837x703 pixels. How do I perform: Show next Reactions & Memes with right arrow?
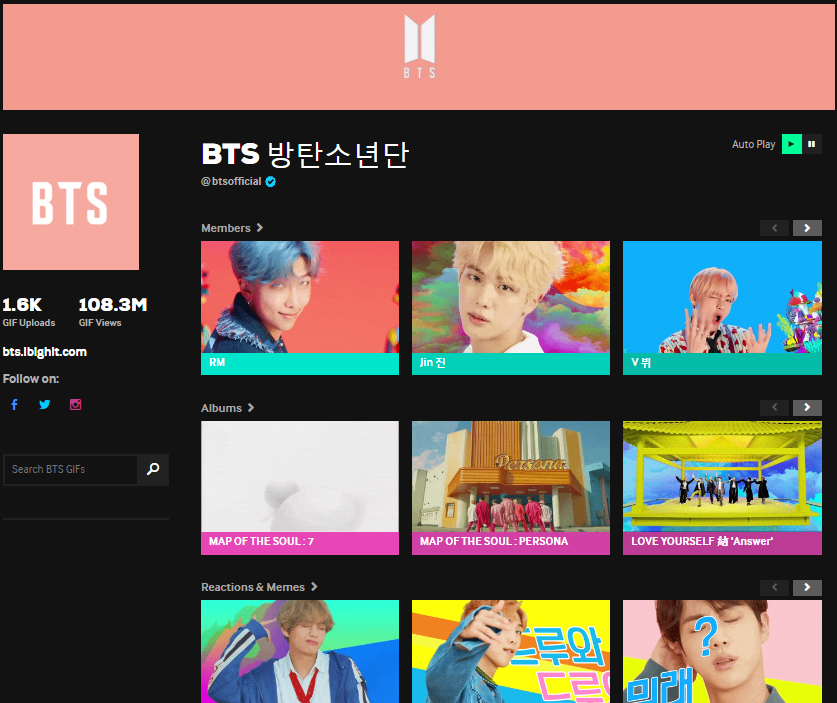tap(807, 587)
